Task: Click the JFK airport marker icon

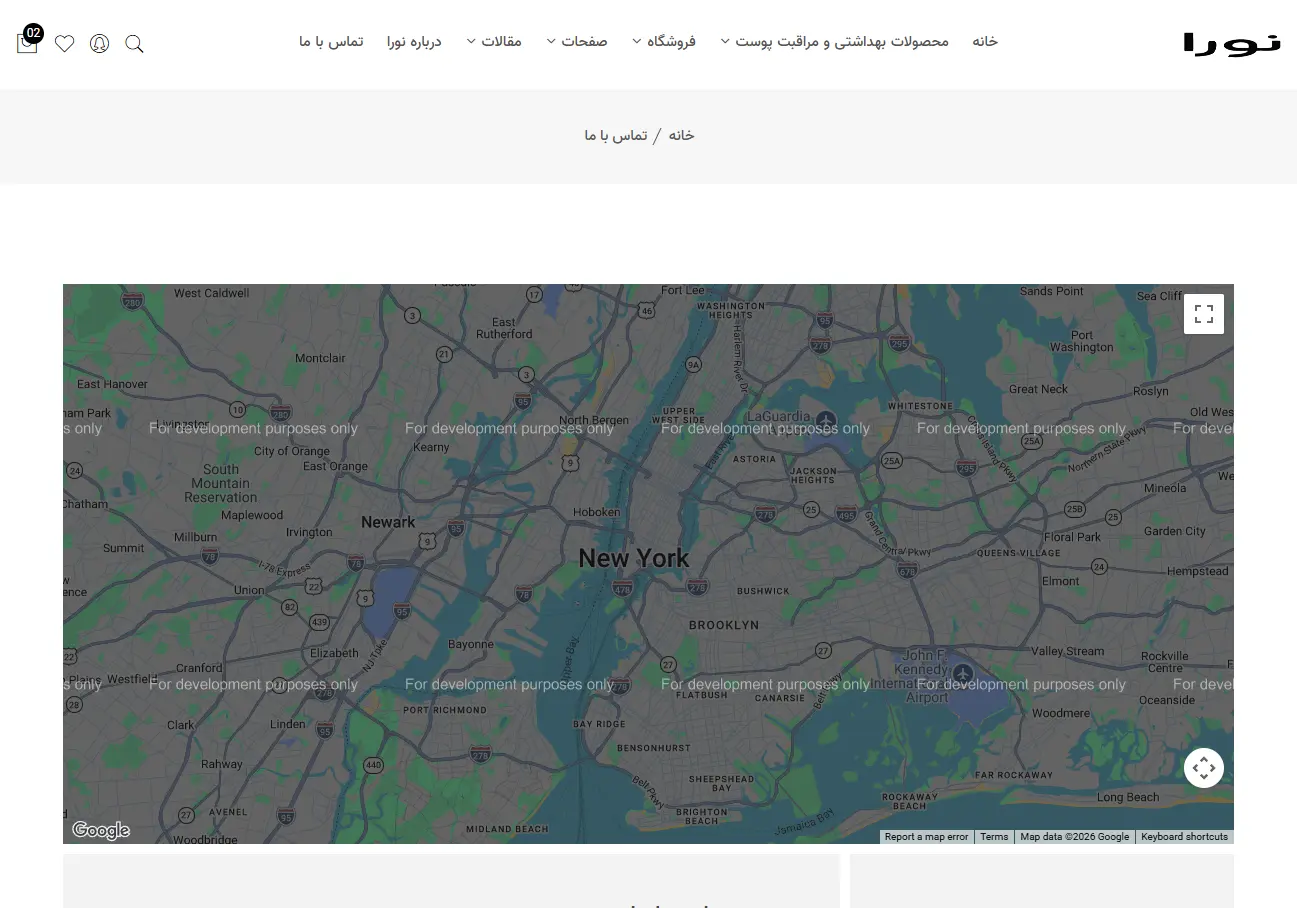Action: (x=962, y=672)
